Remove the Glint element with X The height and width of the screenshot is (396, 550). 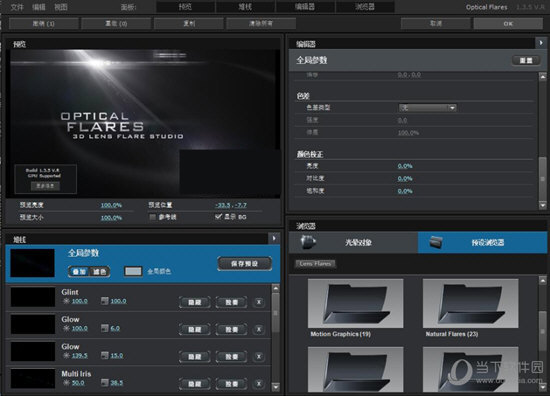point(259,302)
